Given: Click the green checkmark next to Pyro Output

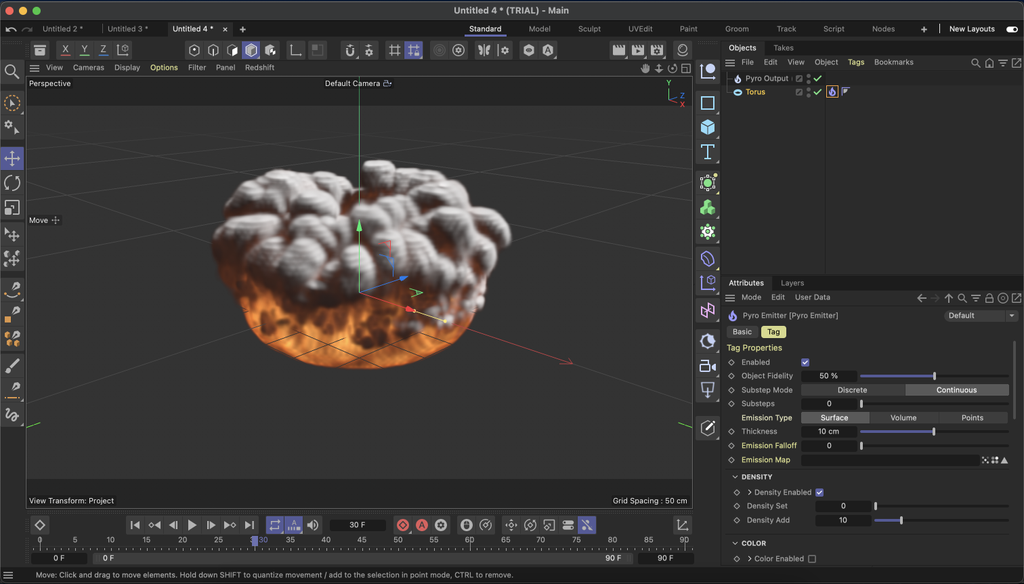Looking at the screenshot, I should 817,78.
